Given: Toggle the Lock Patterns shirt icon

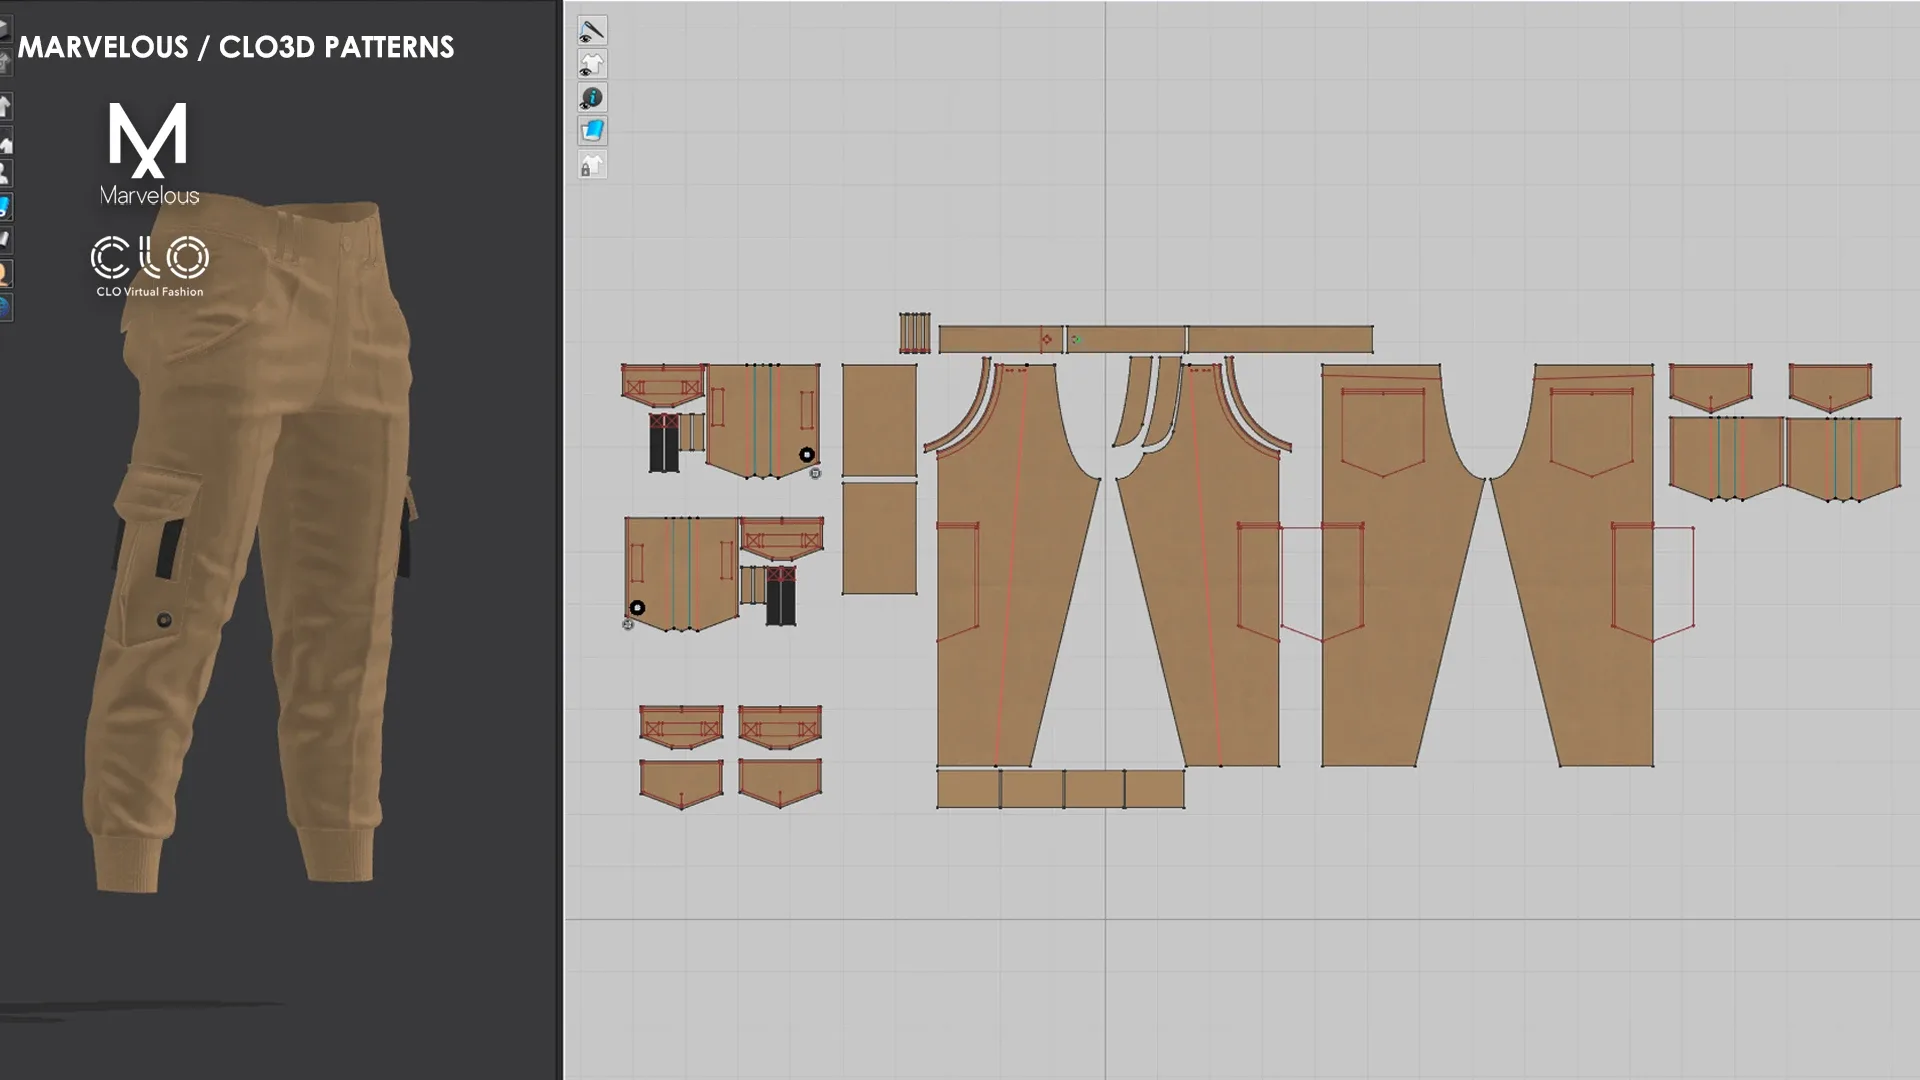Looking at the screenshot, I should point(592,165).
